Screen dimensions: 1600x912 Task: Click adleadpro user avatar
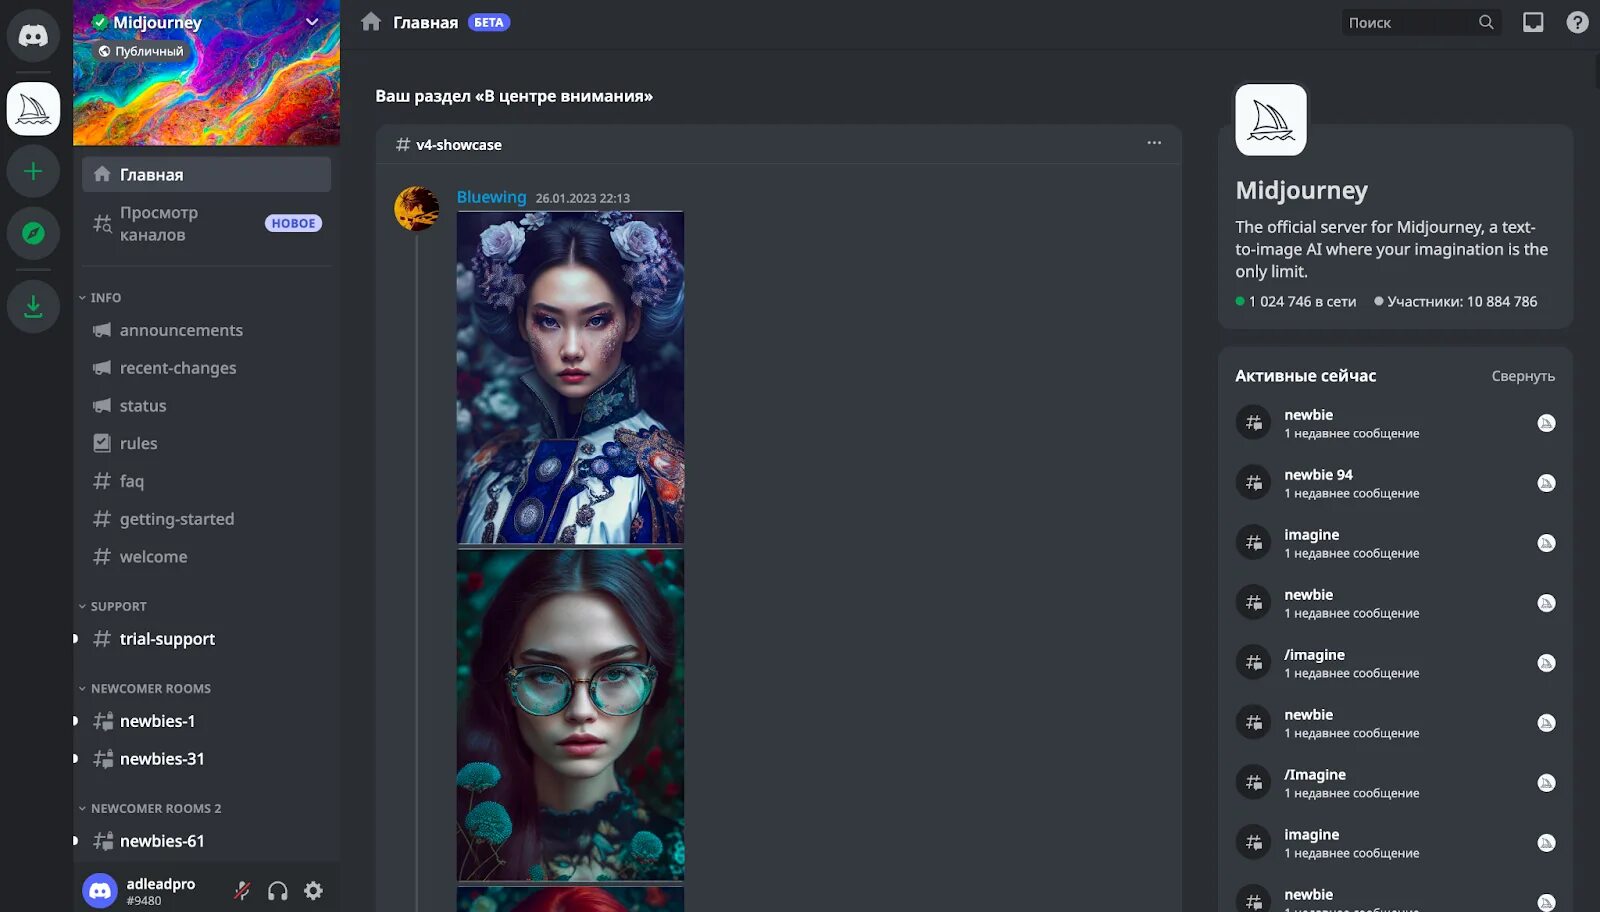coord(100,890)
